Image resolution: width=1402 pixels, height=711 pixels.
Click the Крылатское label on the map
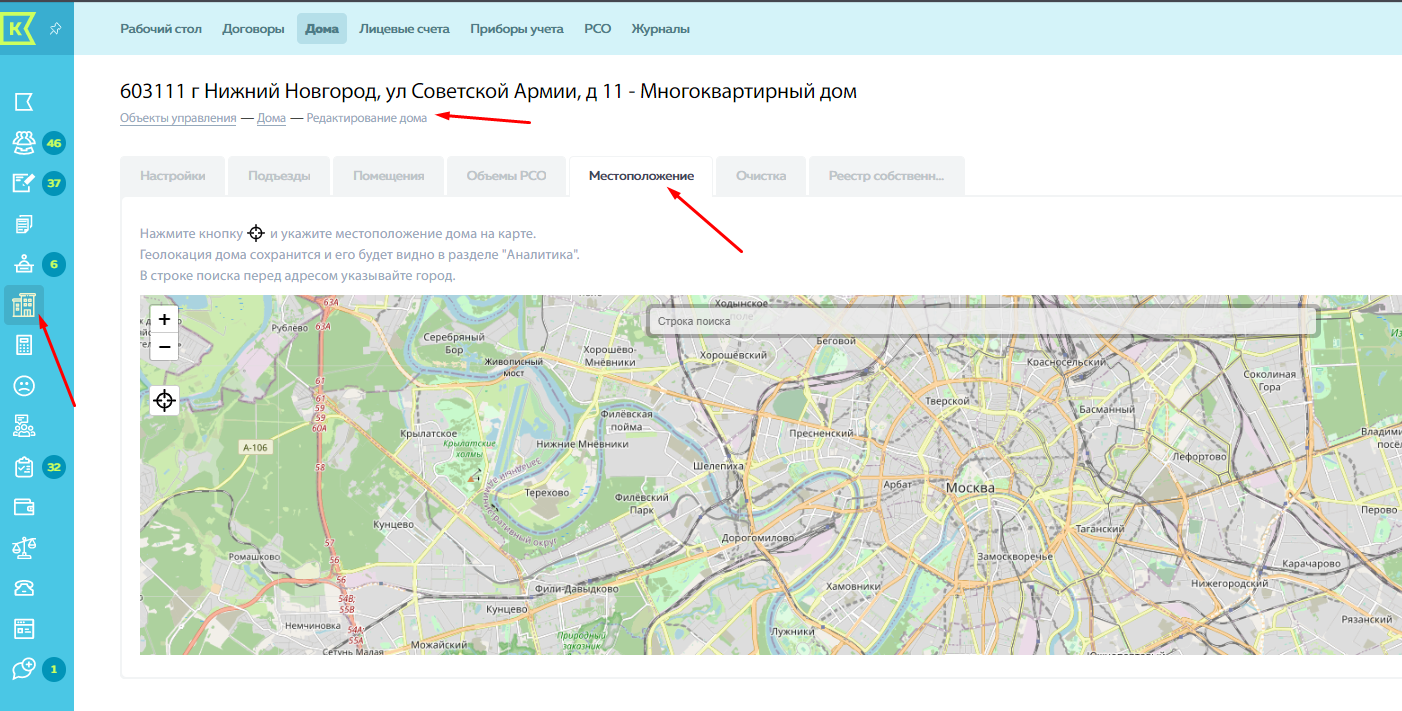pyautogui.click(x=427, y=433)
